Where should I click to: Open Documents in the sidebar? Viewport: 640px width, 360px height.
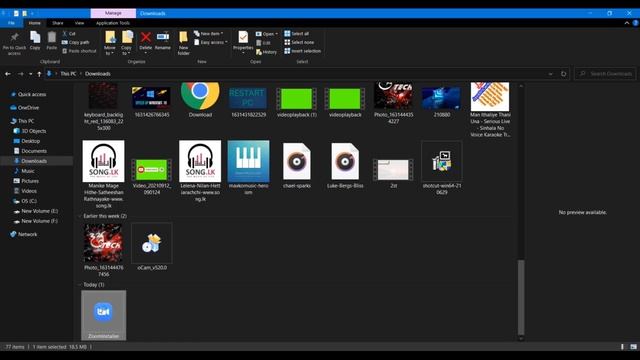click(x=34, y=151)
